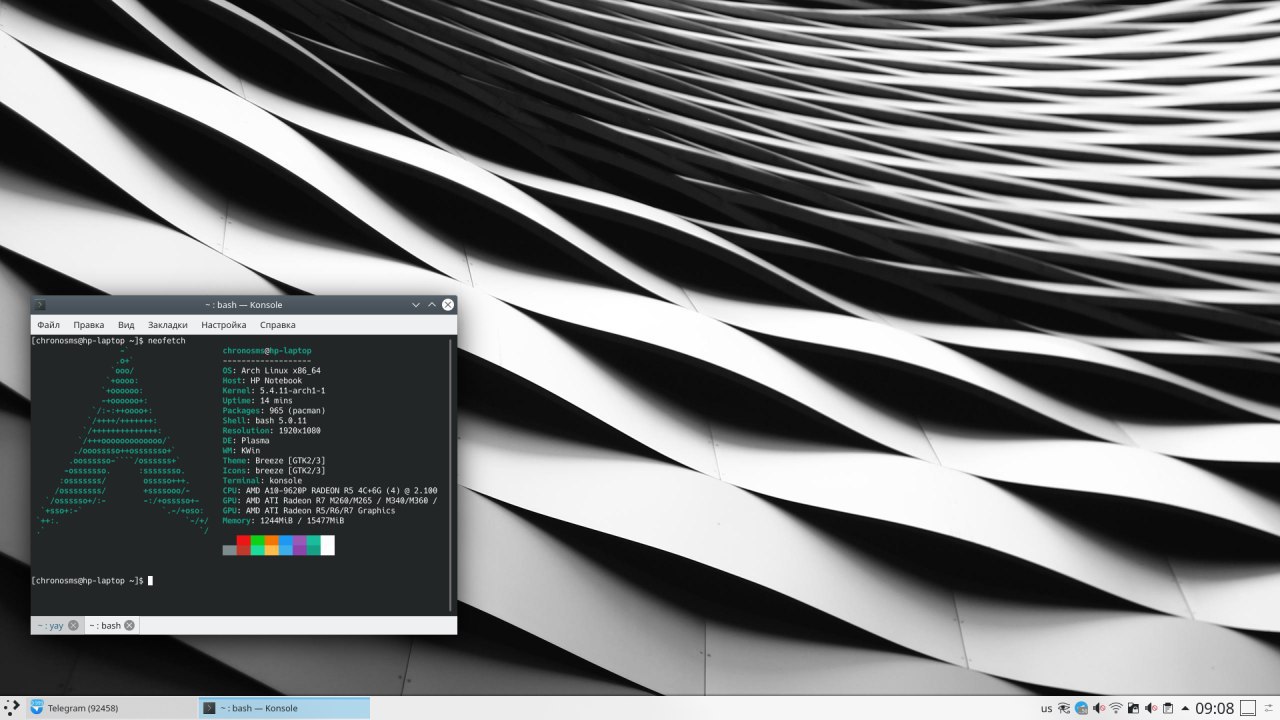Open the Закладки menu
This screenshot has width=1280, height=720.
point(168,325)
